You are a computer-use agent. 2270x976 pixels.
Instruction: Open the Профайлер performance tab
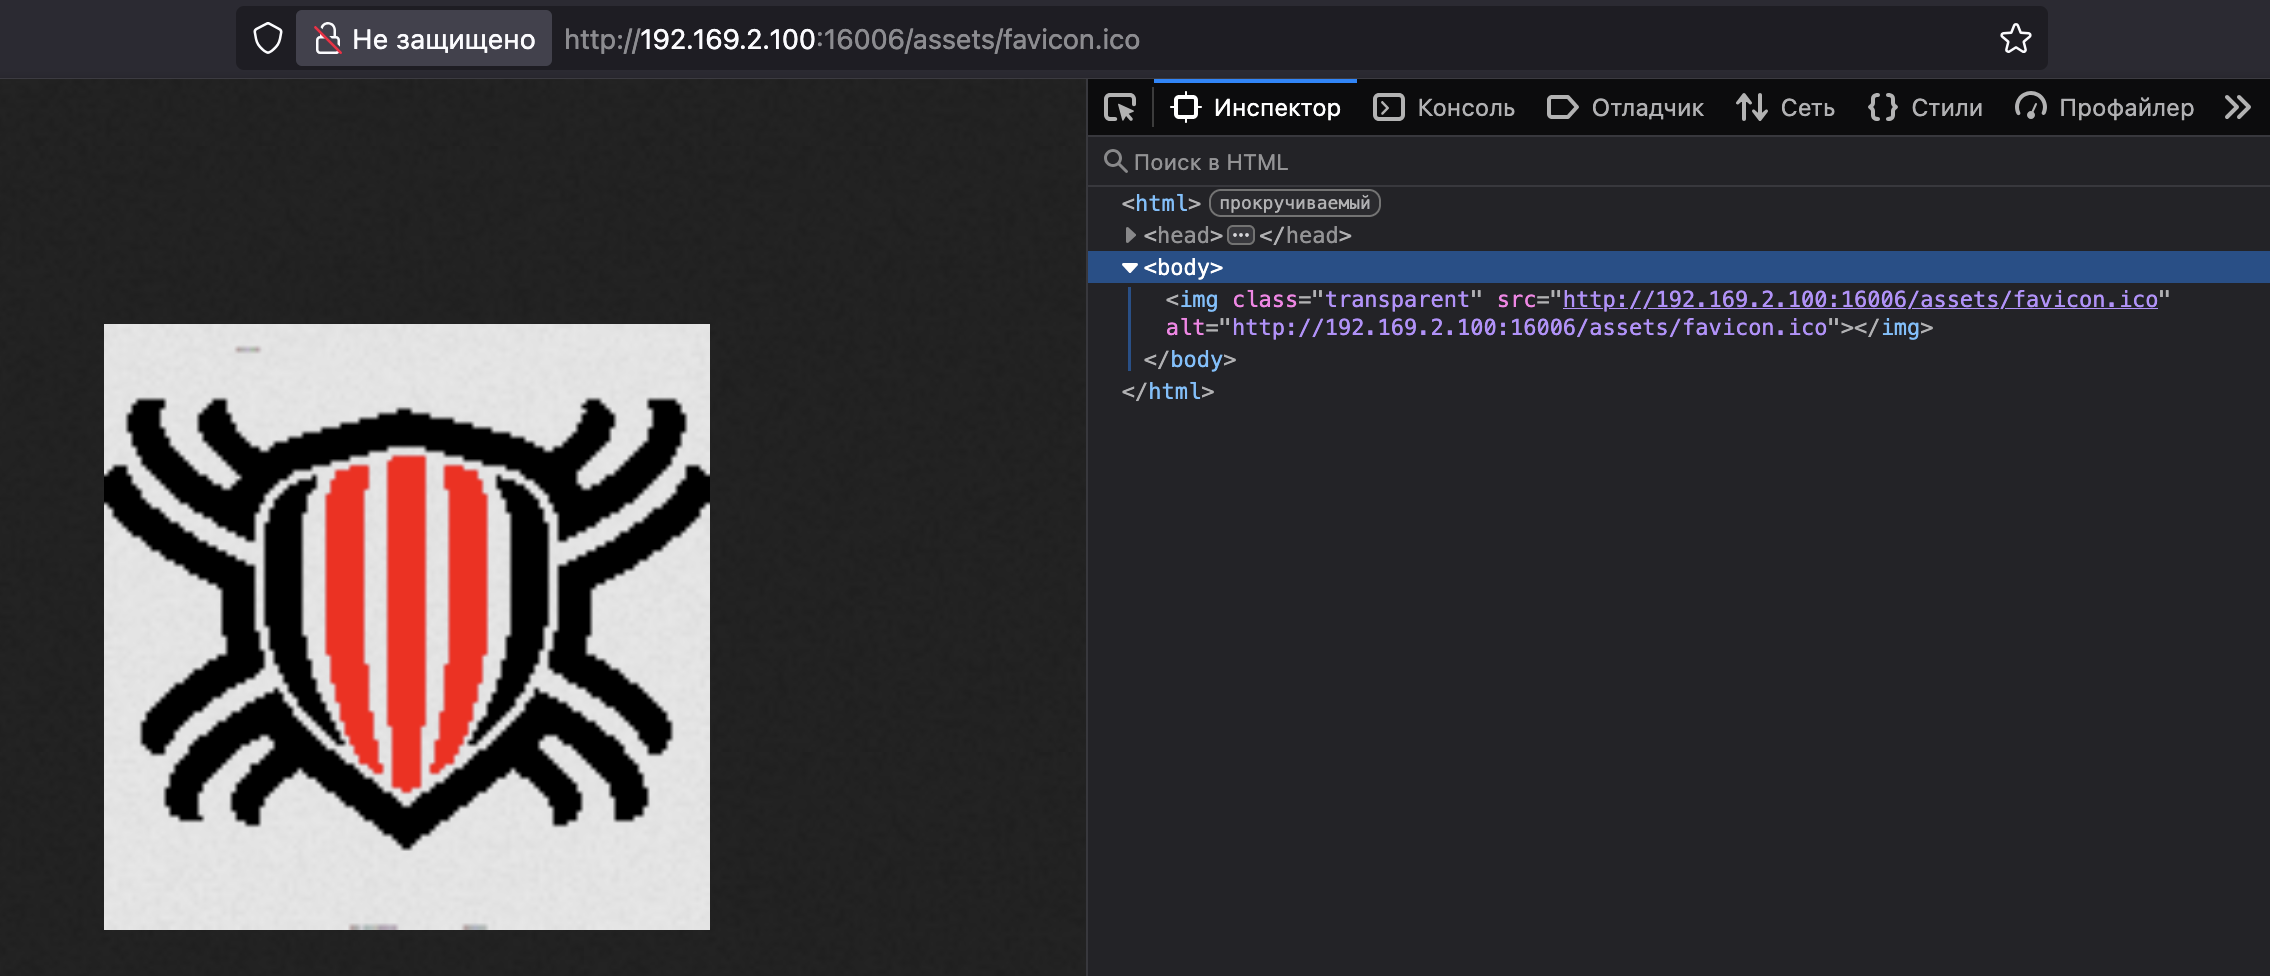click(x=2105, y=107)
